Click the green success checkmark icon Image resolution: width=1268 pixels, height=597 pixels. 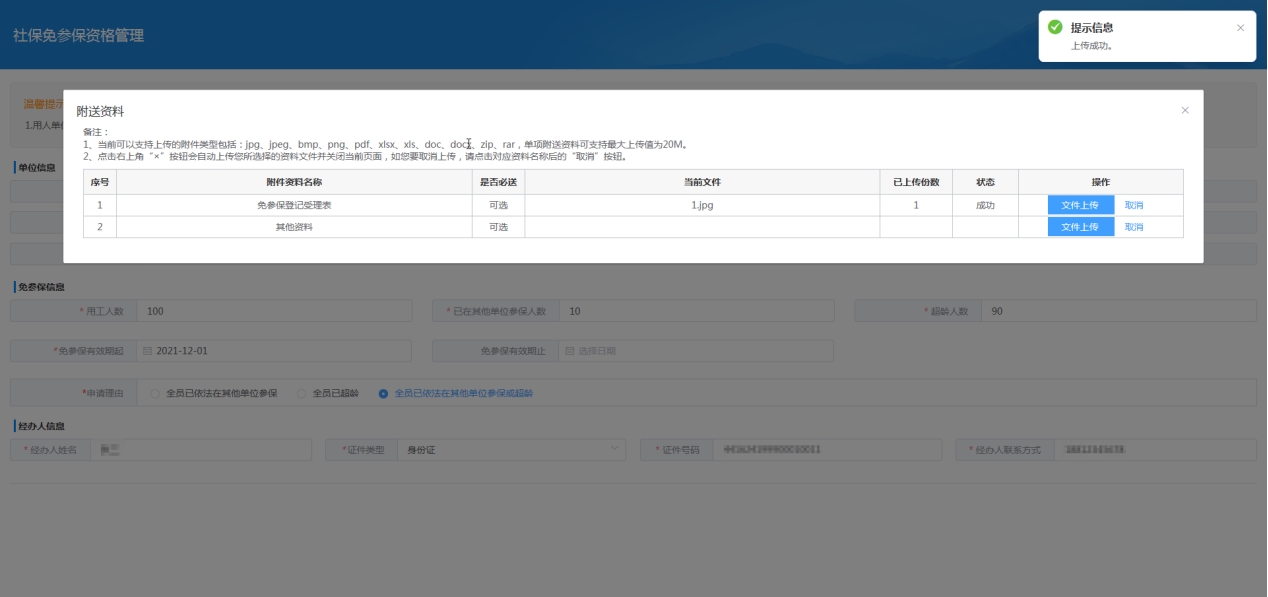1055,28
